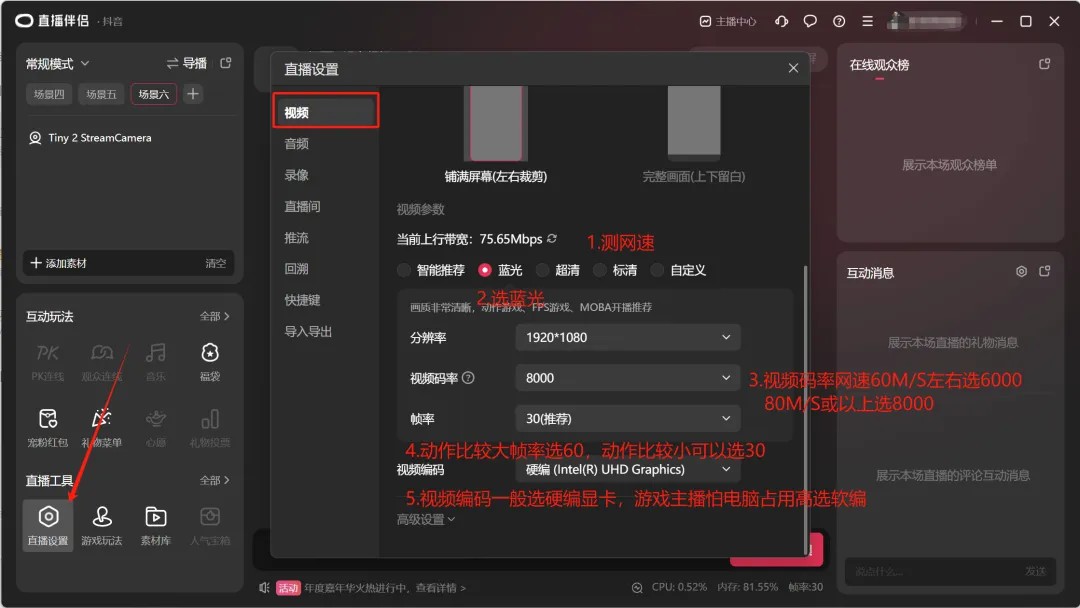Open 直播设置 tool icon
The image size is (1080, 608).
pyautogui.click(x=48, y=524)
